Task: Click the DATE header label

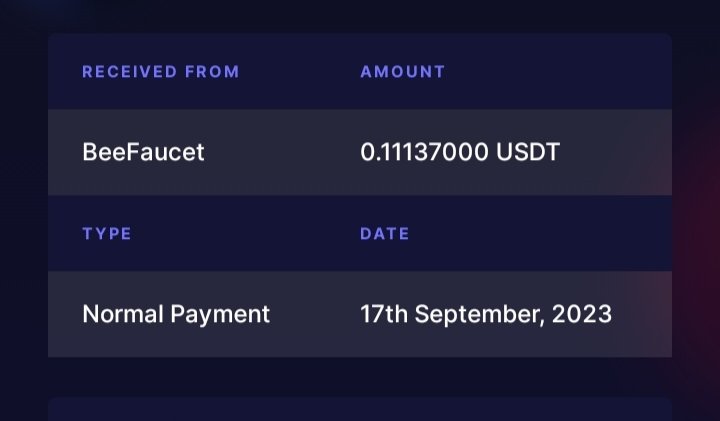Action: pos(384,234)
